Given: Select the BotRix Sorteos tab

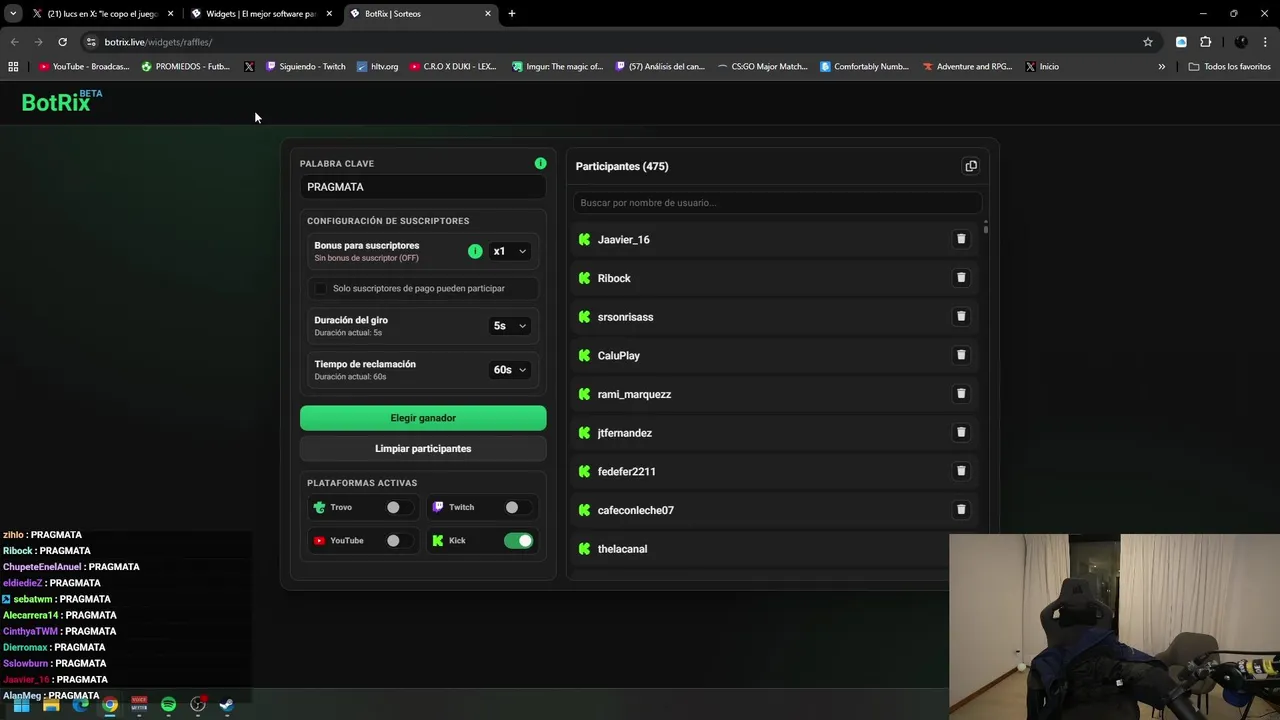Looking at the screenshot, I should coord(420,14).
